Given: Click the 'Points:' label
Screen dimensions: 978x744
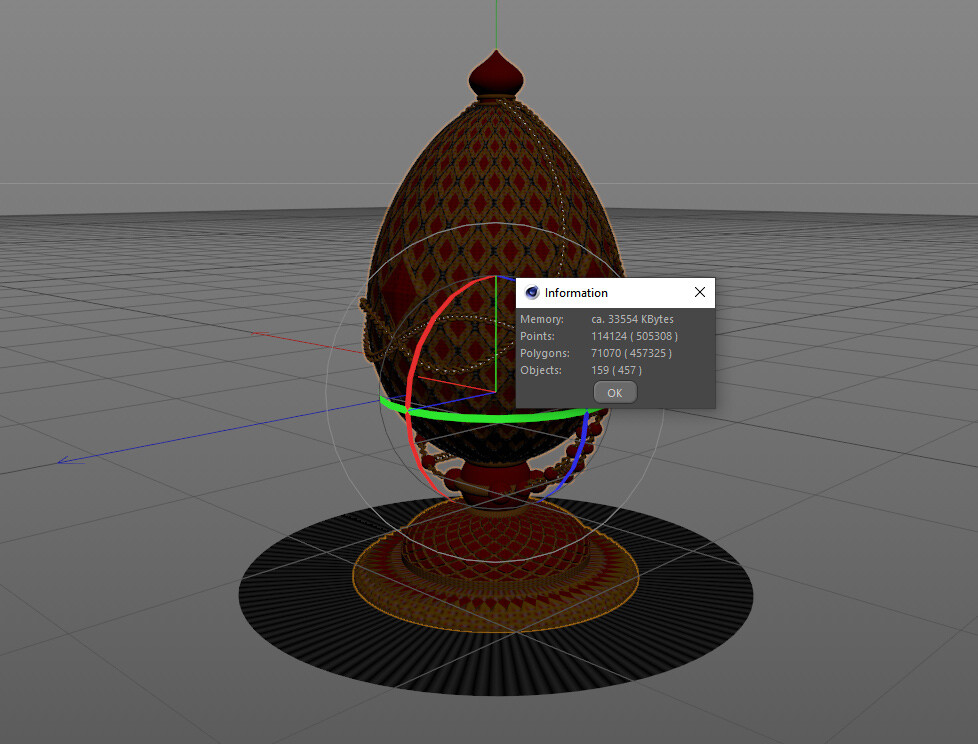Looking at the screenshot, I should pyautogui.click(x=537, y=336).
